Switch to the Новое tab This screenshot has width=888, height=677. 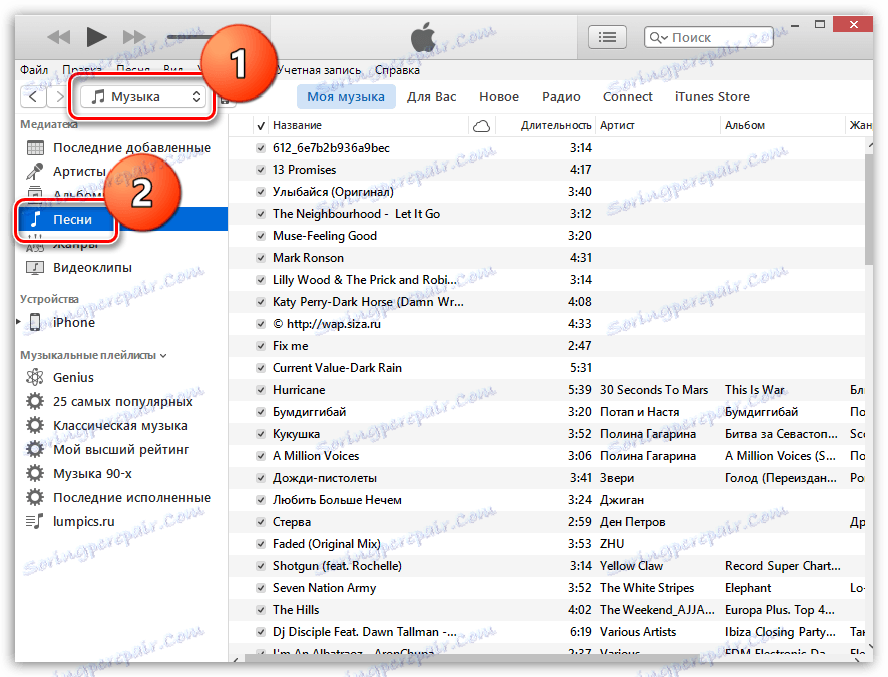[x=499, y=97]
